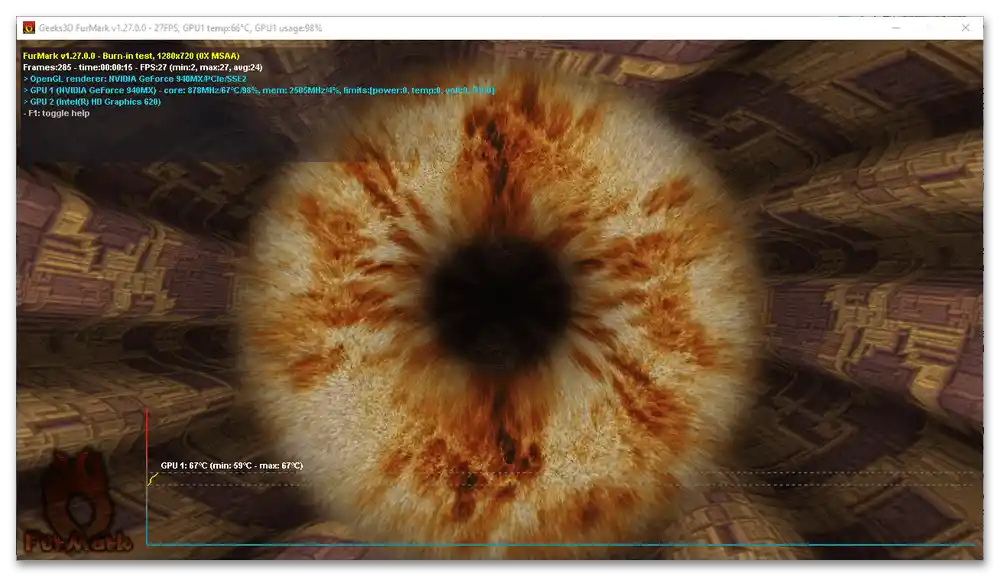Click the 'OpenGL renderer: NVIDIA GeForce 940MX' line
The image size is (1000, 577).
135,79
